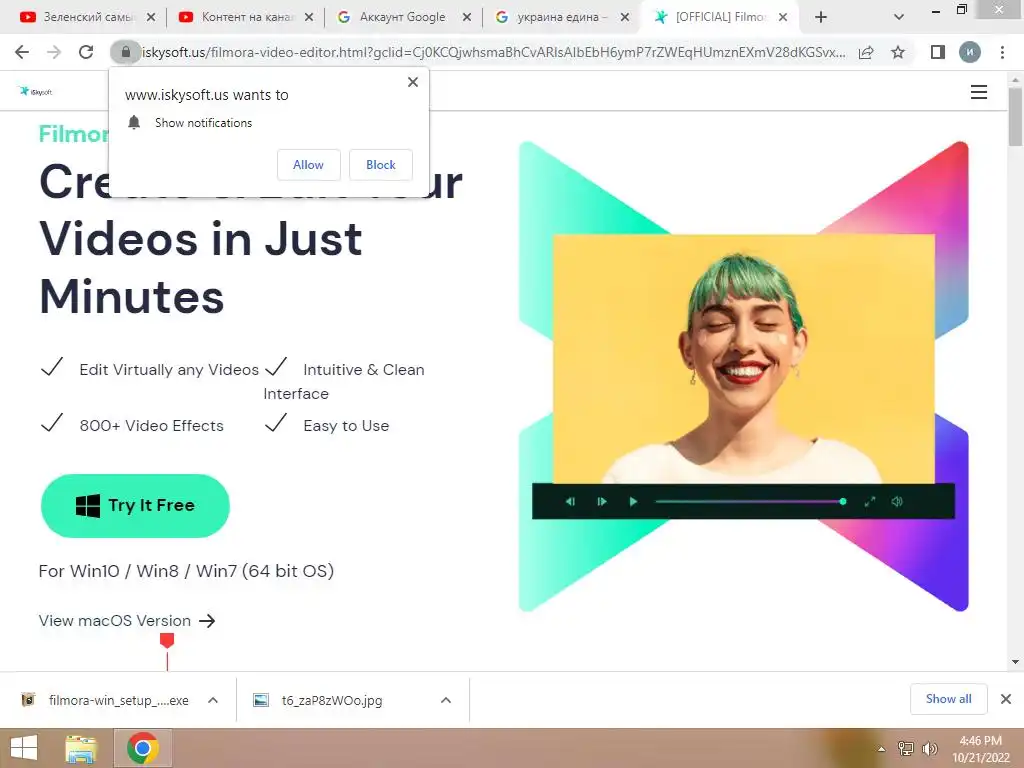Open the tab search dropdown chevron
The image size is (1024, 768).
pyautogui.click(x=899, y=17)
